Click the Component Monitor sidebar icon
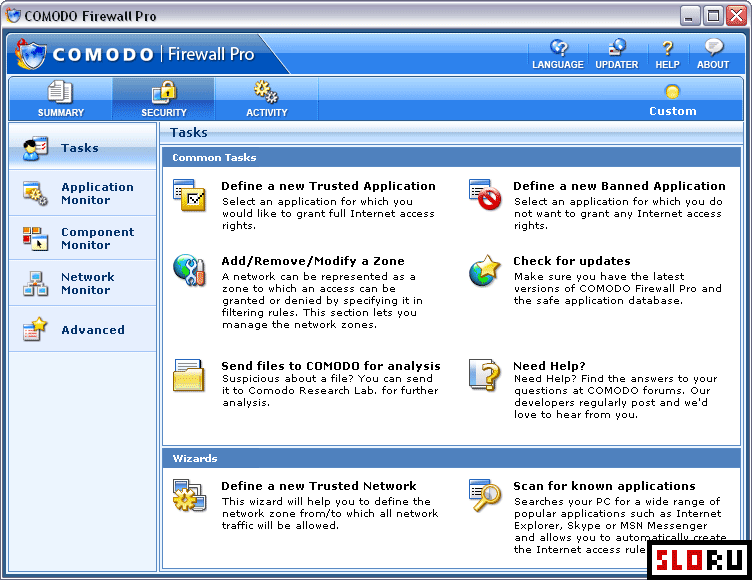Screen dimensions: 752x580 [x=35, y=238]
